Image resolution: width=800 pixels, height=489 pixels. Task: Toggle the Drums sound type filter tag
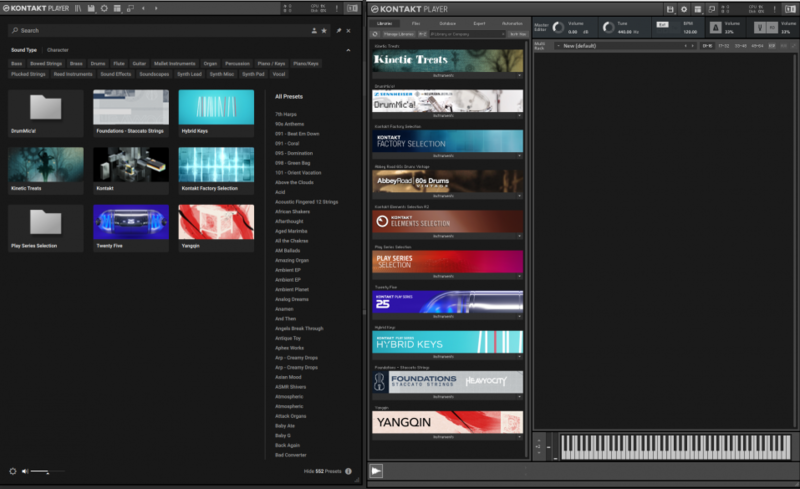click(98, 63)
